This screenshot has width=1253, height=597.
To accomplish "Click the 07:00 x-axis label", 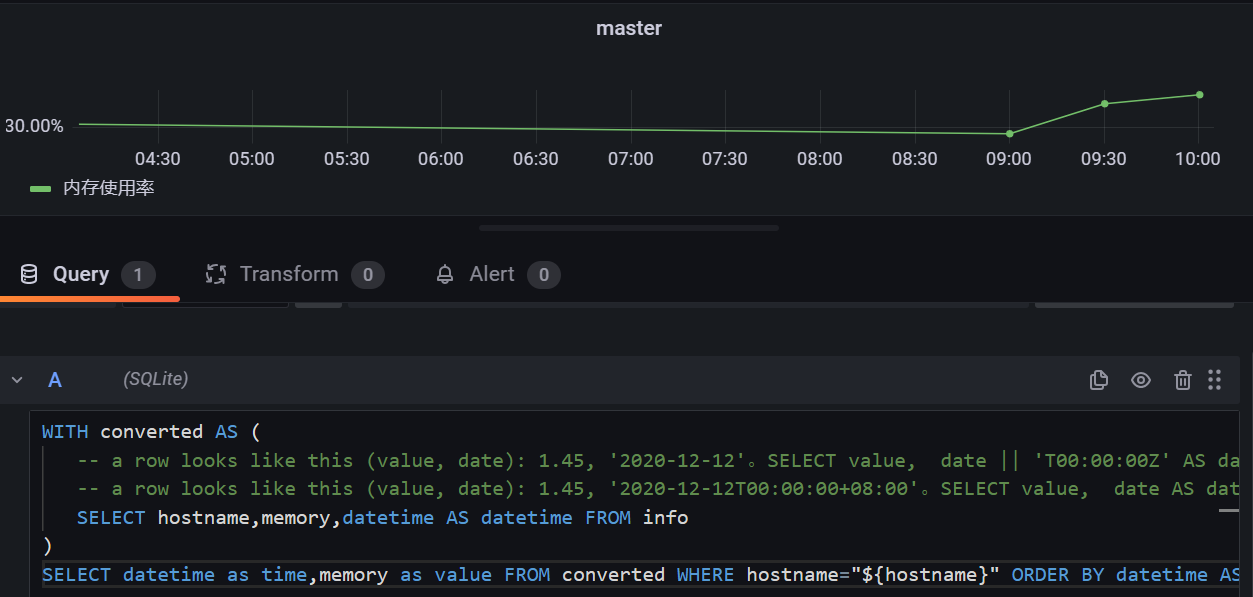I will [x=630, y=159].
